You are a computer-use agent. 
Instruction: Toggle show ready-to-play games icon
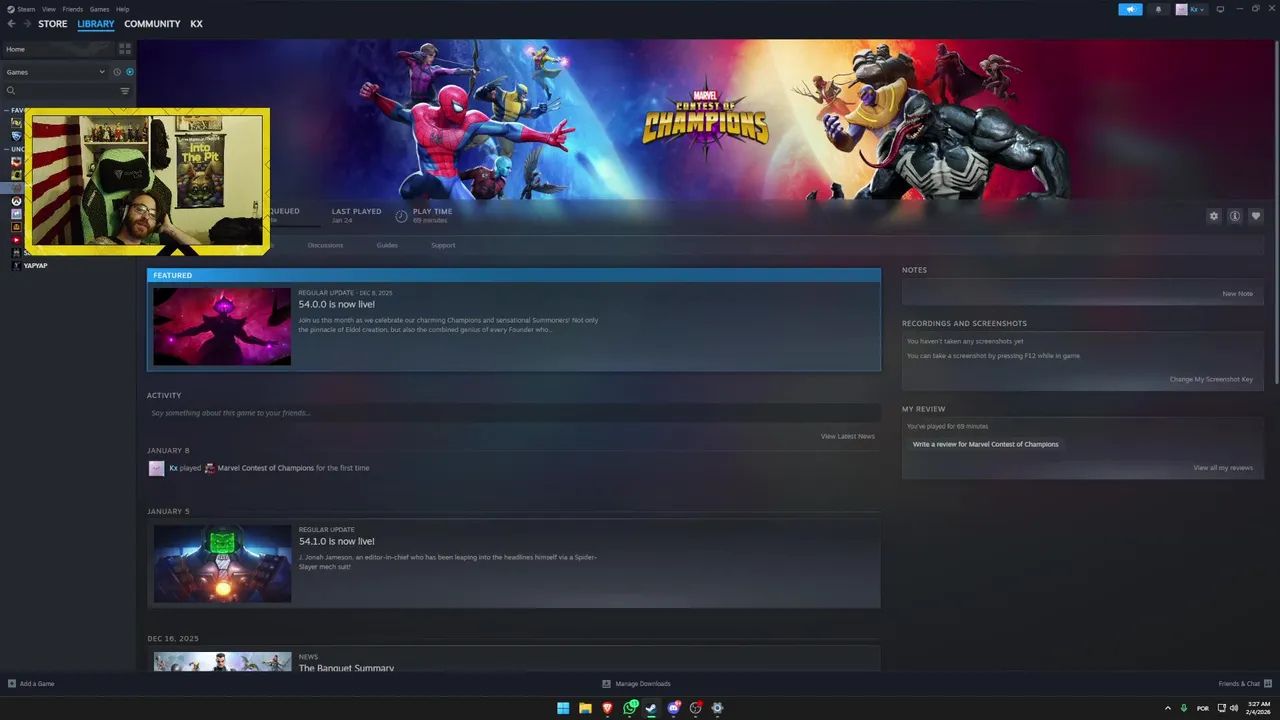coord(130,72)
